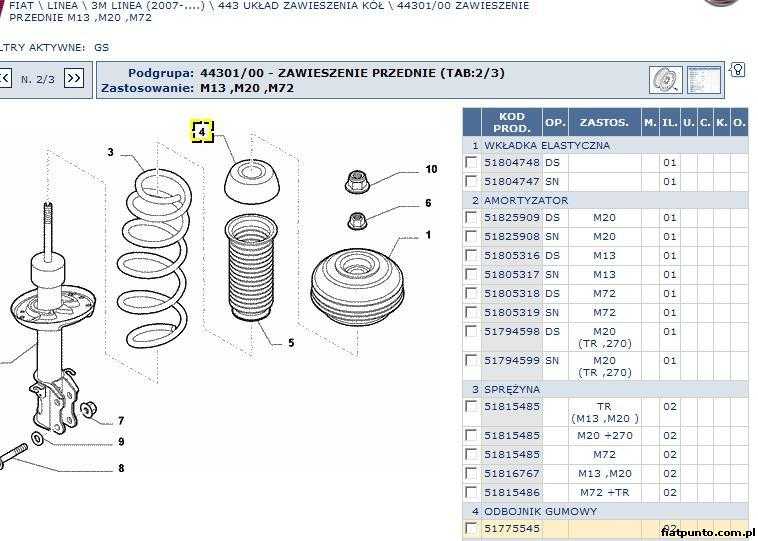Screen dimensions: 758x541
Task: Tick checkbox for part 51816767
Action: [x=471, y=473]
